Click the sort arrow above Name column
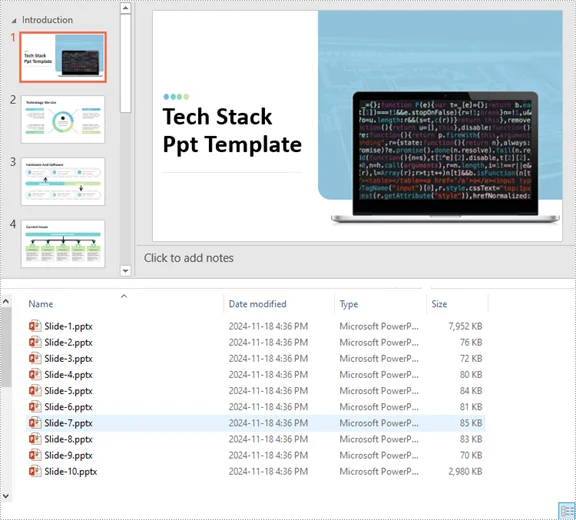The height and width of the screenshot is (520, 576). point(124,296)
